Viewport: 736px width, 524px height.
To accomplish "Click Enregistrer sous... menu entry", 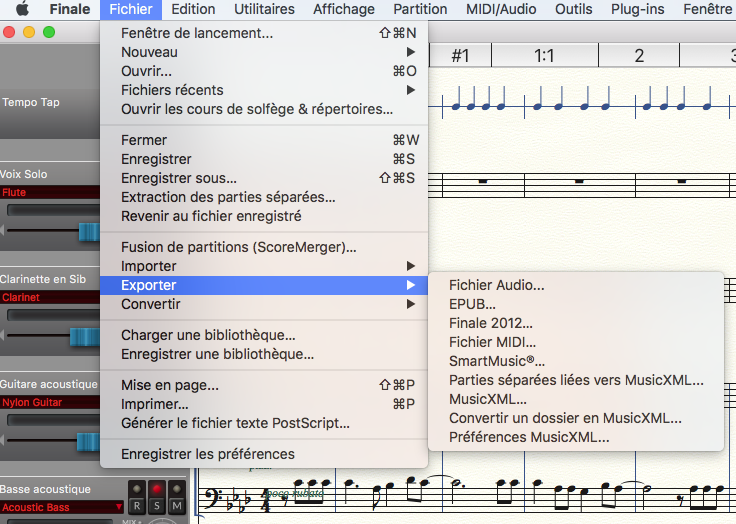I will 179,178.
